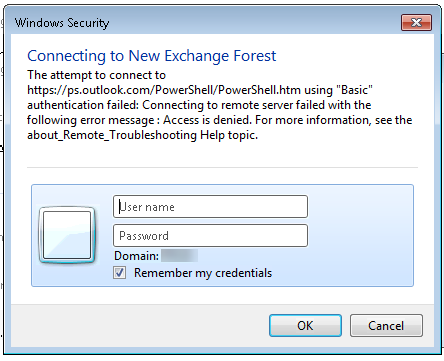
Task: Confirm credentials with the OK button
Action: click(305, 325)
